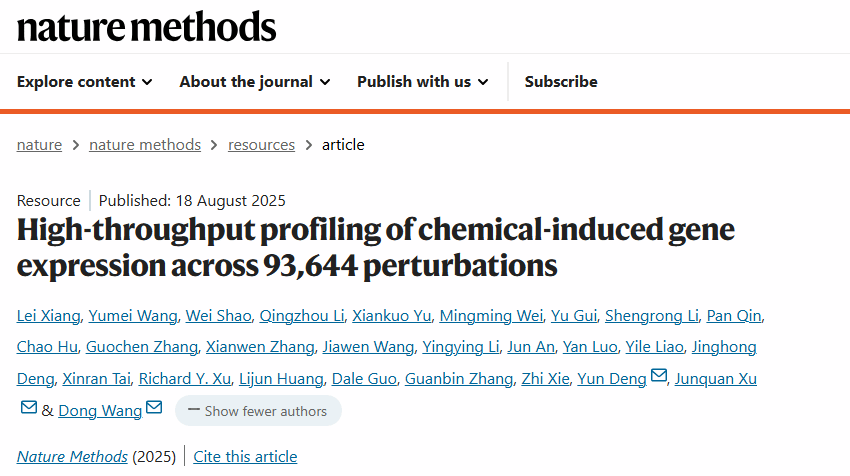Click the Subscribe menu item
The height and width of the screenshot is (476, 850).
561,82
